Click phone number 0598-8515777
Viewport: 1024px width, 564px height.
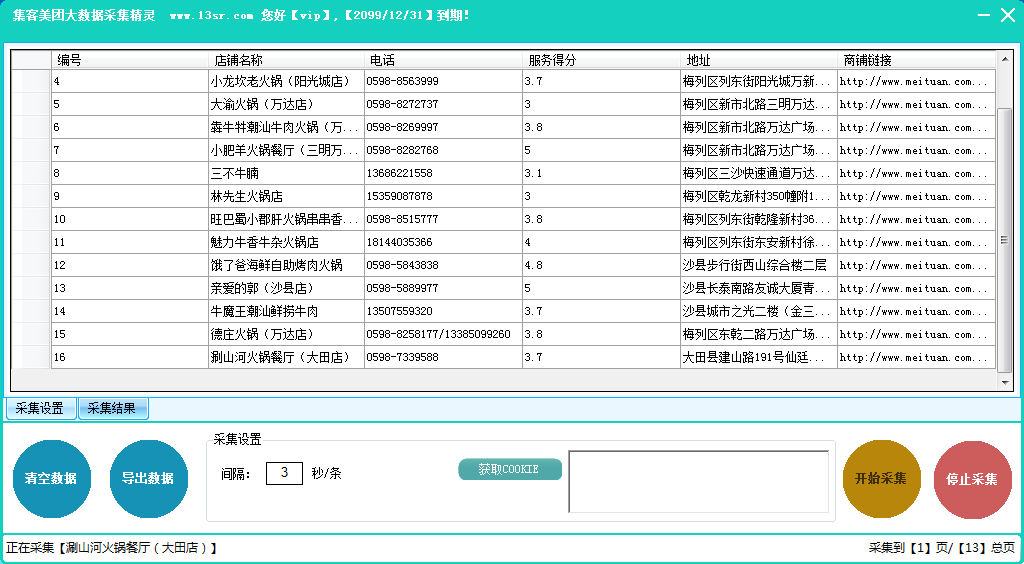[x=402, y=219]
